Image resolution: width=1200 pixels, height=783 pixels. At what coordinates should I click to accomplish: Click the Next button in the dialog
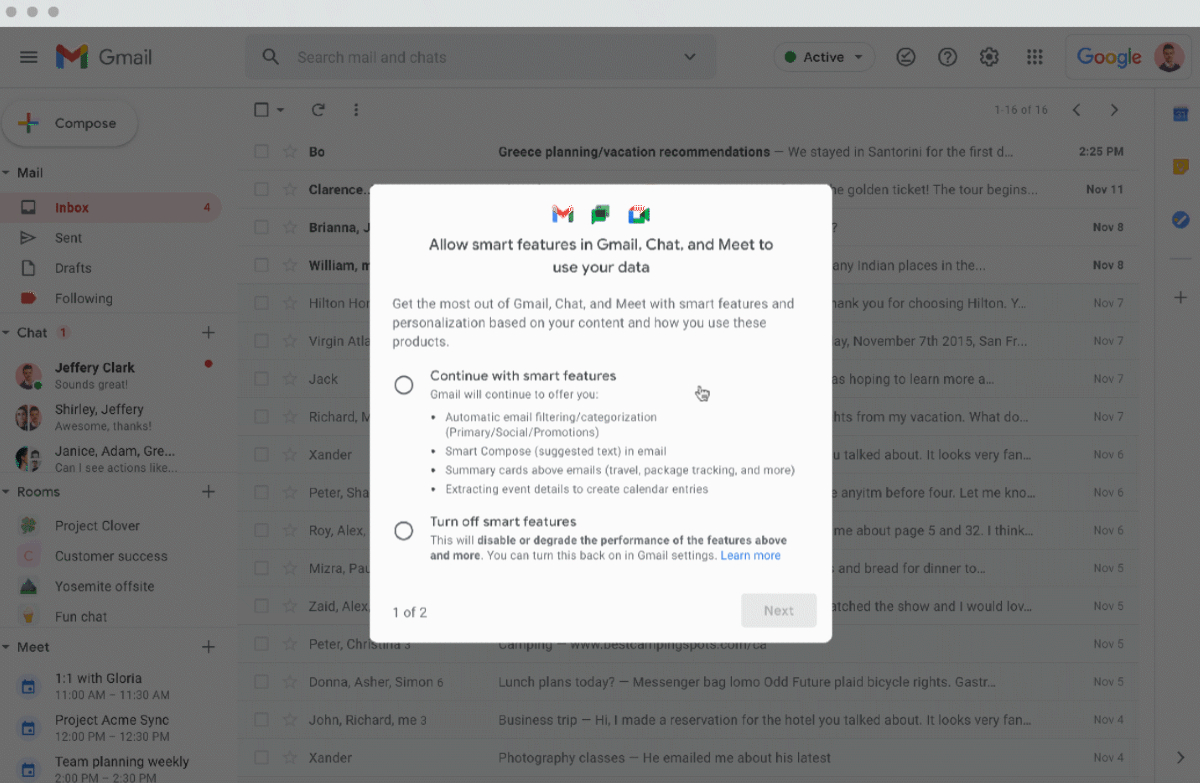point(779,610)
